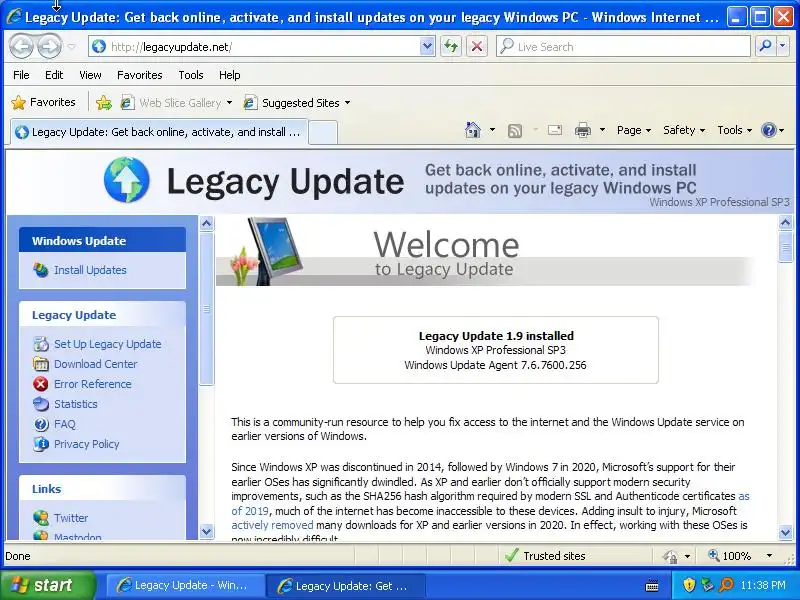
Task: Open the Error Reference link
Action: (x=92, y=384)
